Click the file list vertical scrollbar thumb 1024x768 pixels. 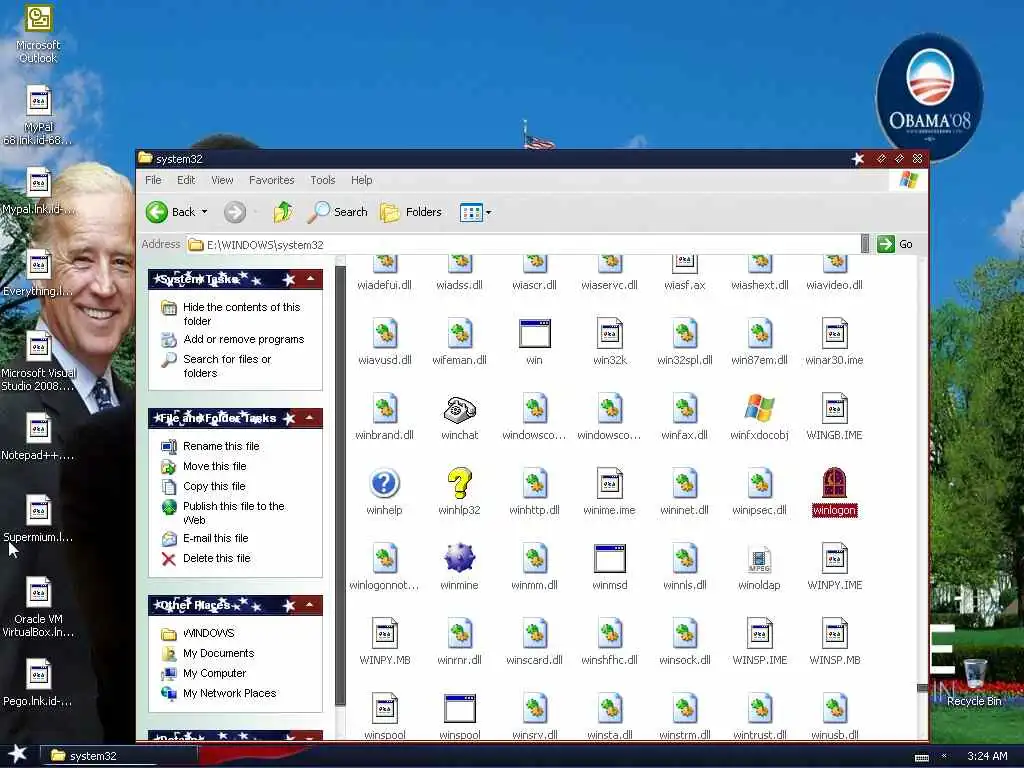tap(922, 688)
